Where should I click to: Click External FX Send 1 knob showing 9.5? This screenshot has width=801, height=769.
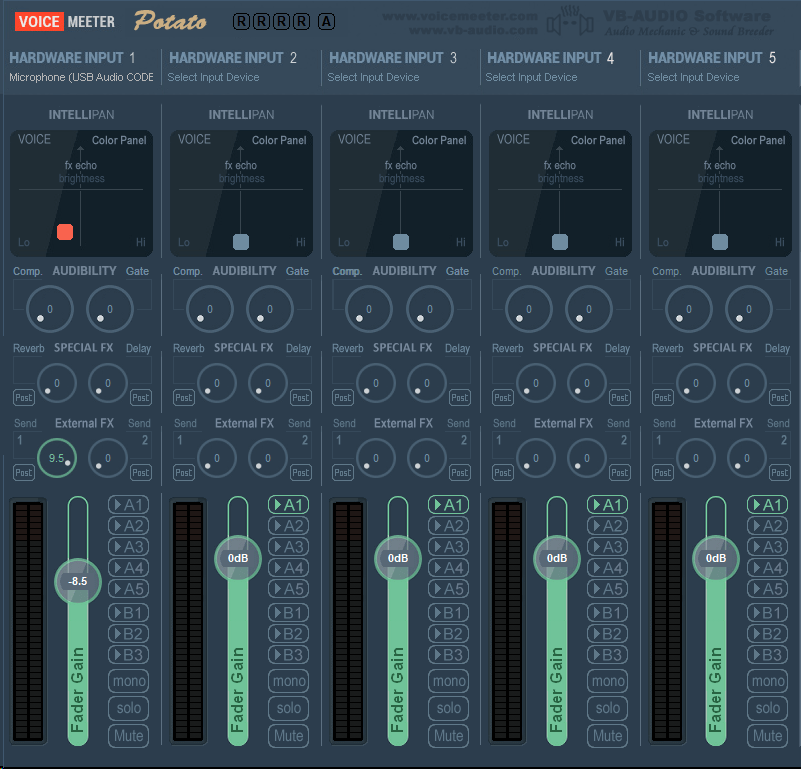pyautogui.click(x=57, y=458)
